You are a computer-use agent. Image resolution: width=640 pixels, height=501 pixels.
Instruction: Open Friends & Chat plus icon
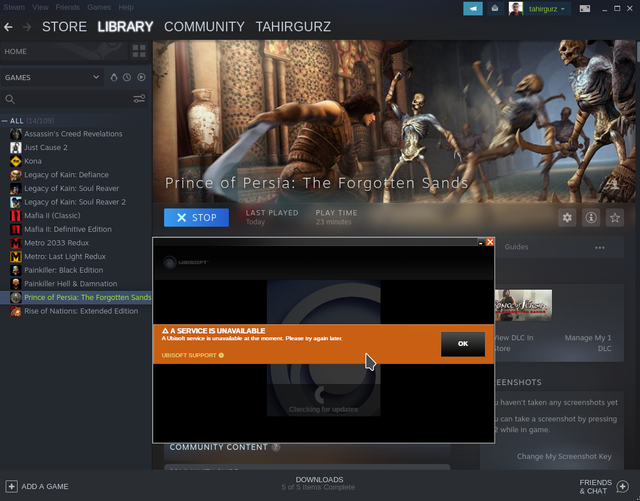[622, 486]
